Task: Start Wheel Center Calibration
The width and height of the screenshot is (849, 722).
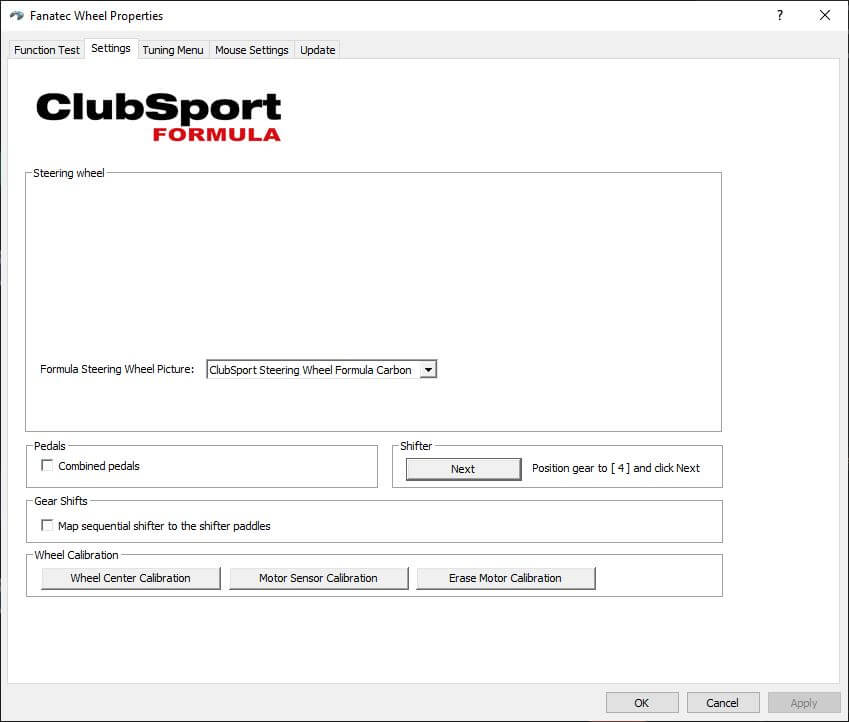Action: pyautogui.click(x=130, y=578)
